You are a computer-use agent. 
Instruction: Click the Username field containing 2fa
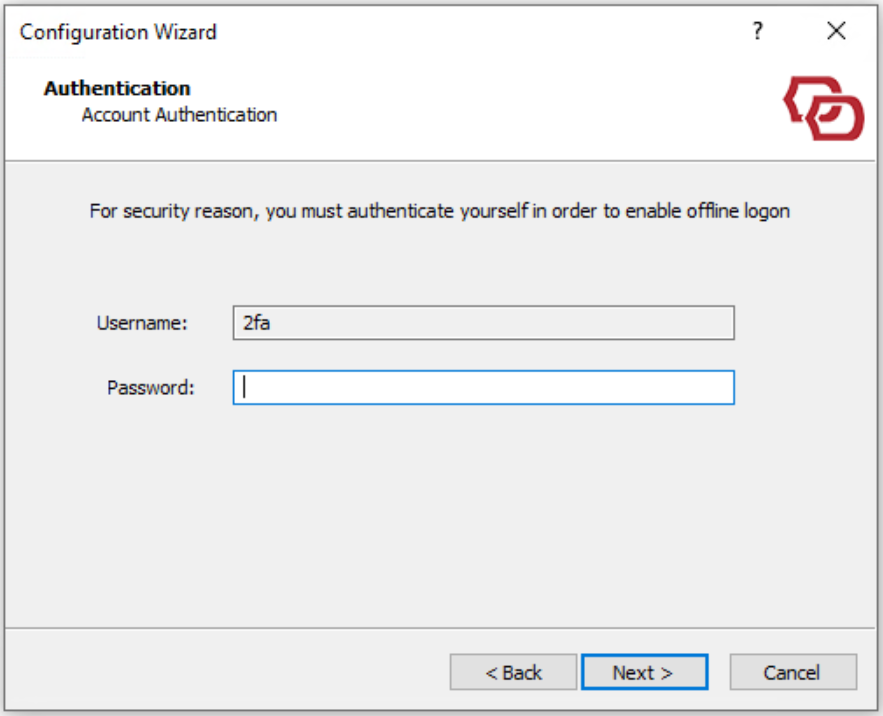click(484, 323)
